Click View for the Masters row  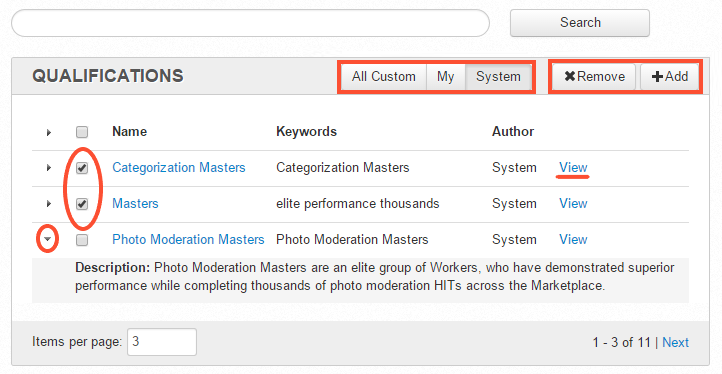(x=573, y=203)
